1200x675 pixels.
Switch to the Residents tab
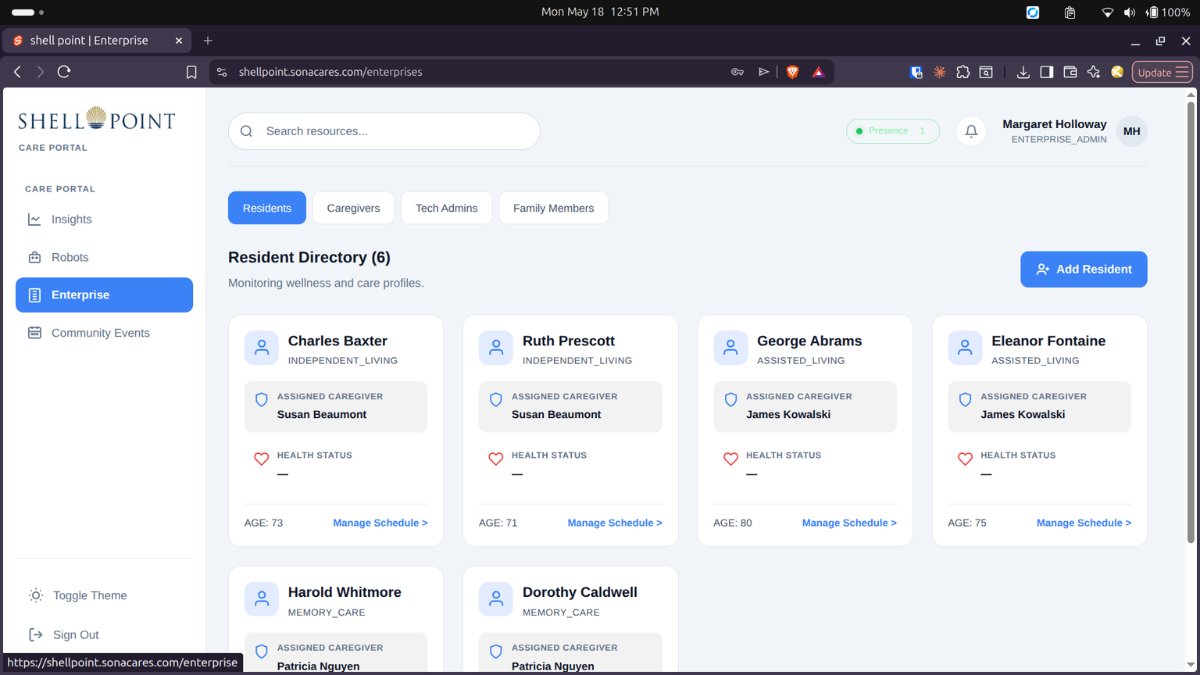tap(267, 208)
